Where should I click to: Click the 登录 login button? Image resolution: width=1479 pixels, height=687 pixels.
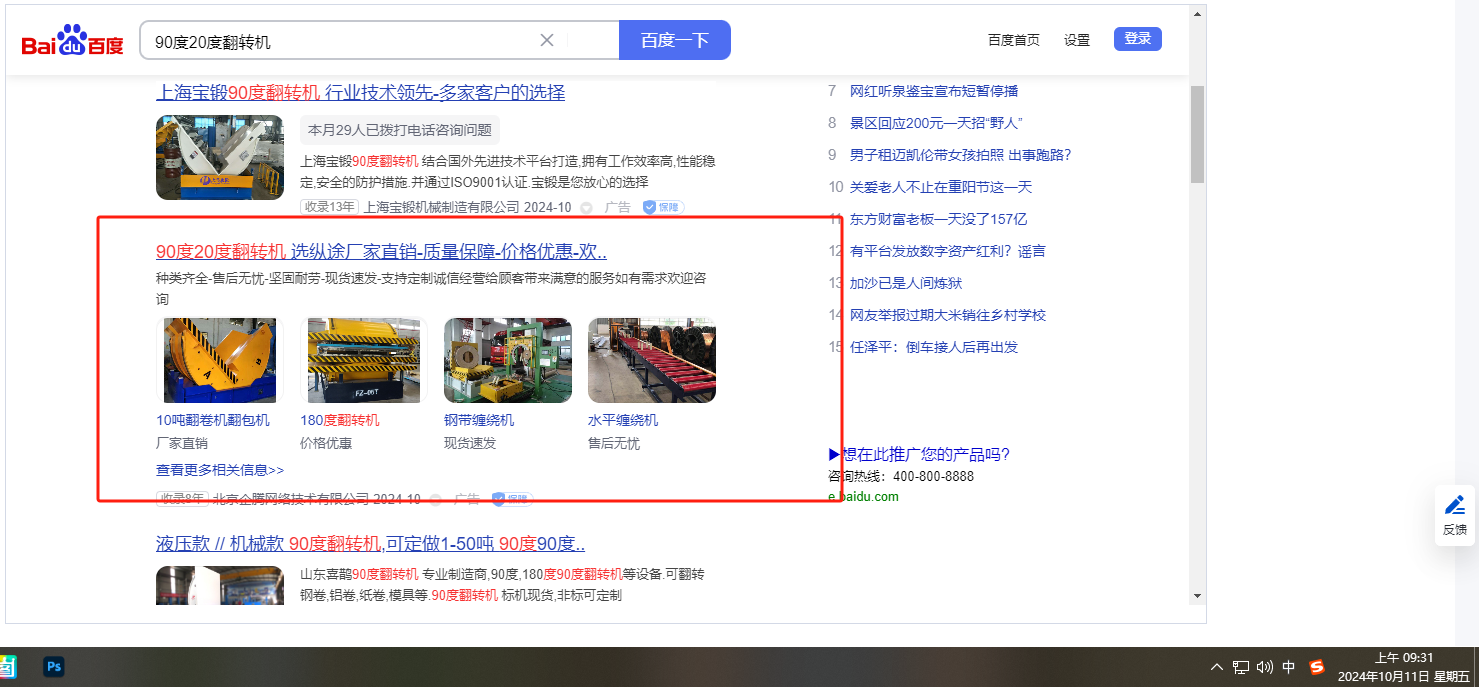(x=1138, y=39)
